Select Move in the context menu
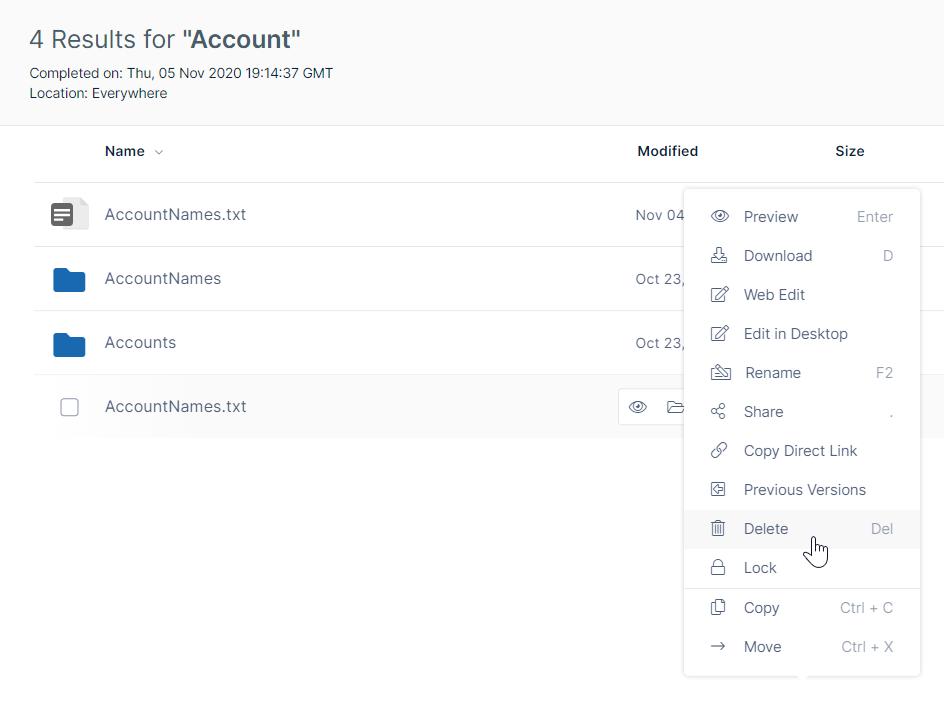This screenshot has width=944, height=703. click(762, 647)
